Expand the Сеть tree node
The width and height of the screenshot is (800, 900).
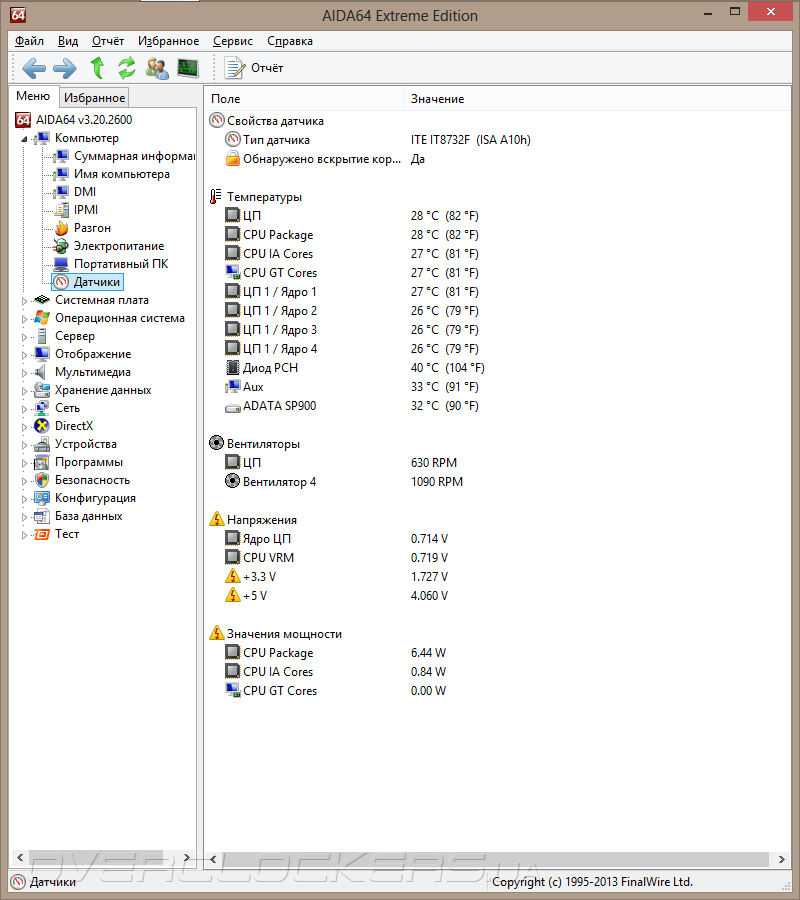pos(24,409)
